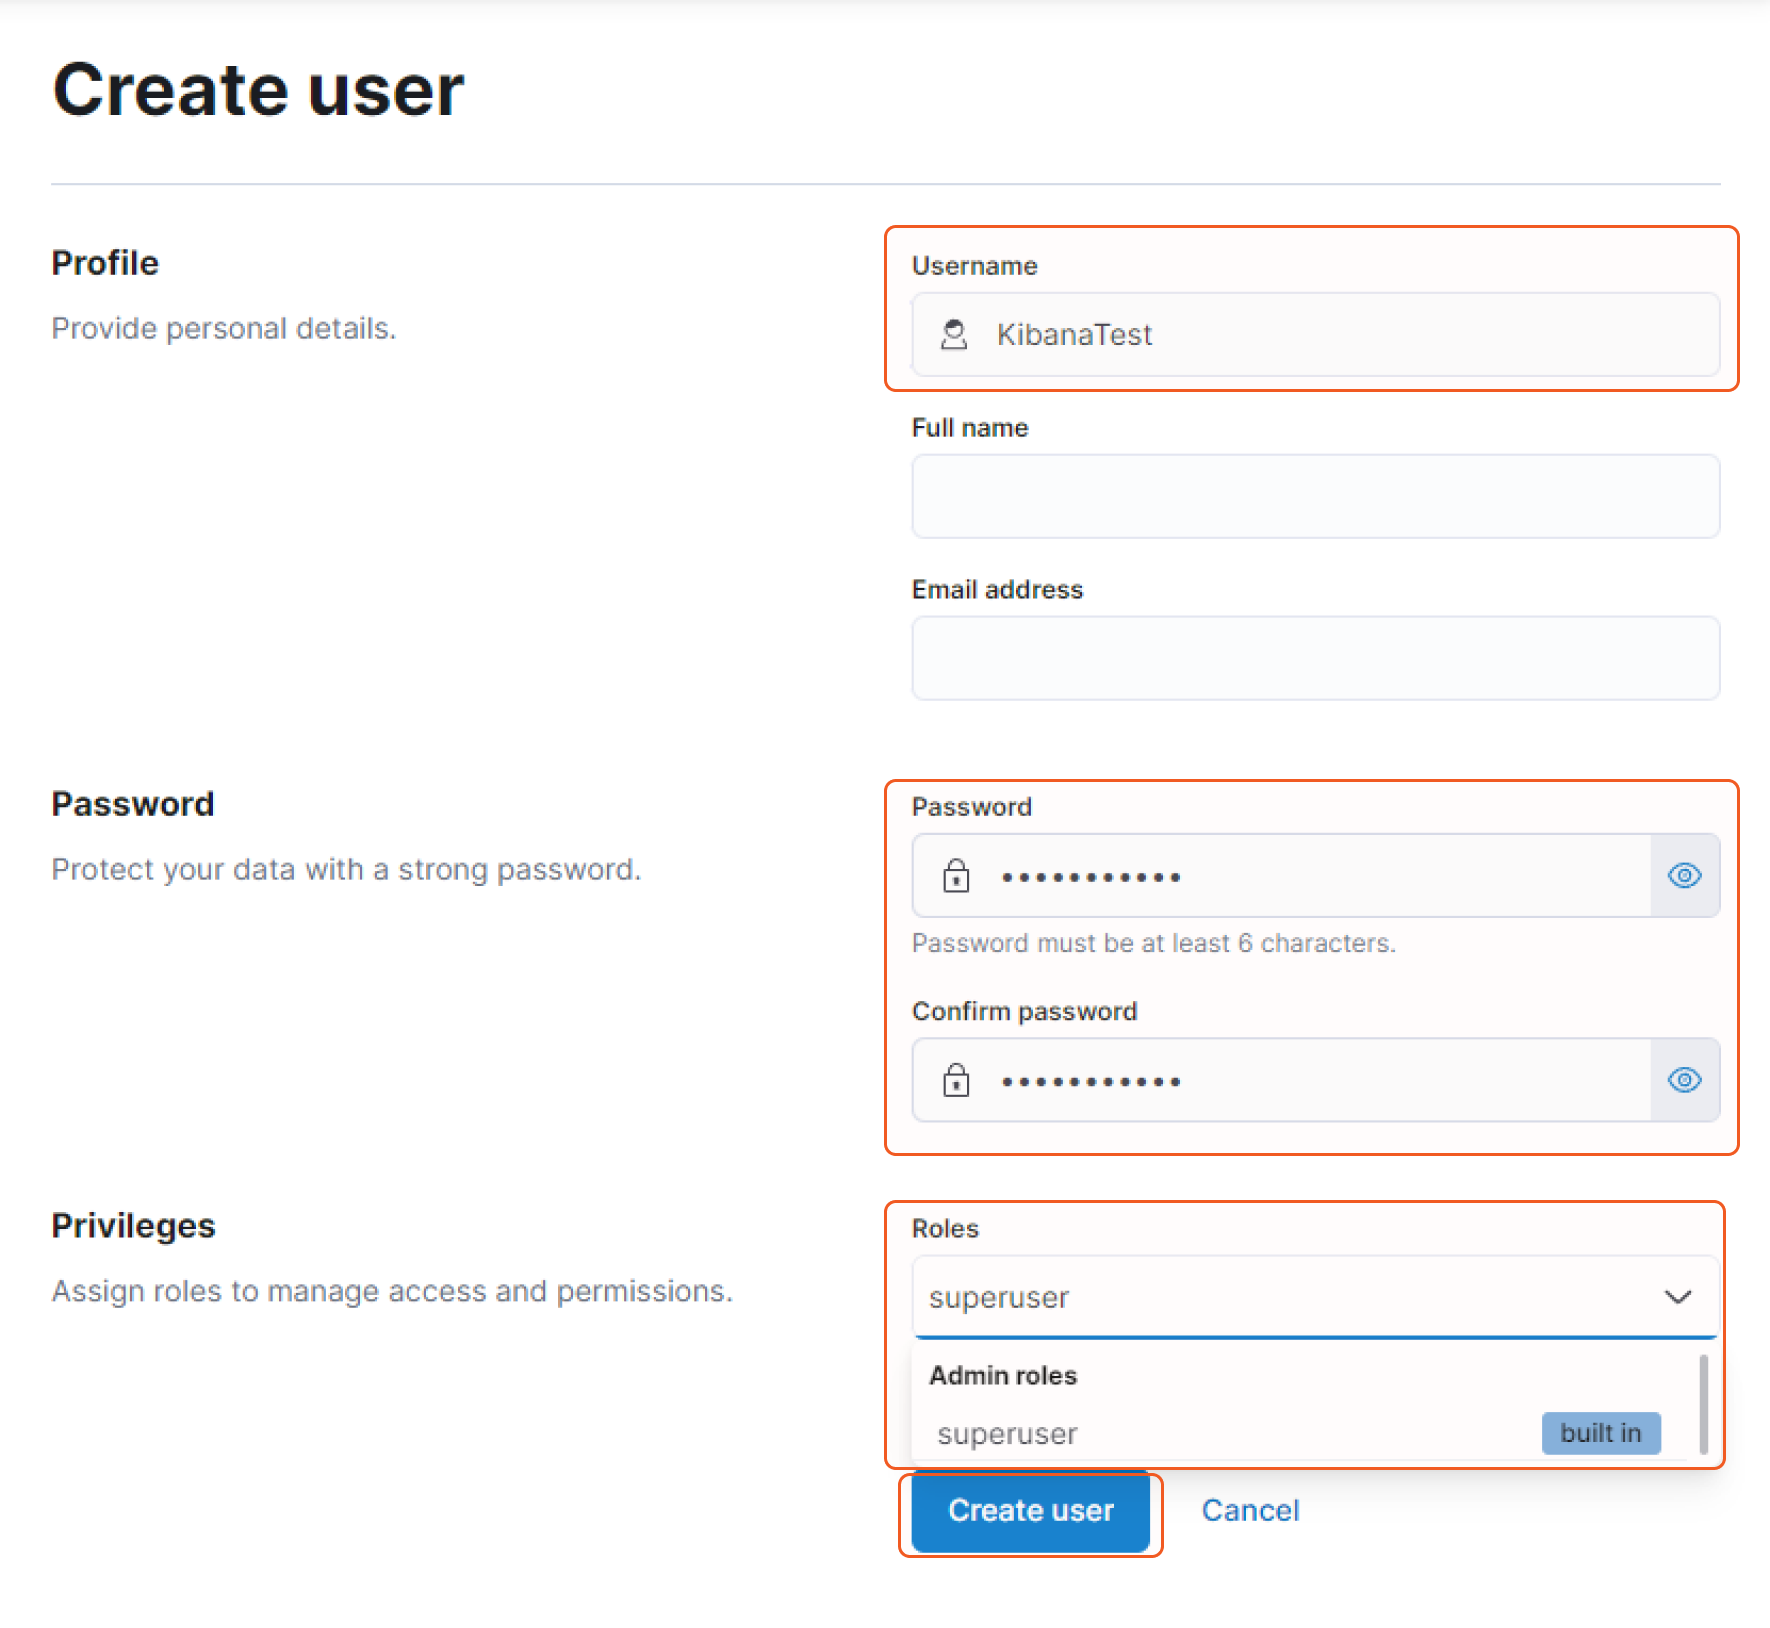Click into the Full name input field
This screenshot has width=1770, height=1628.
coord(1315,496)
